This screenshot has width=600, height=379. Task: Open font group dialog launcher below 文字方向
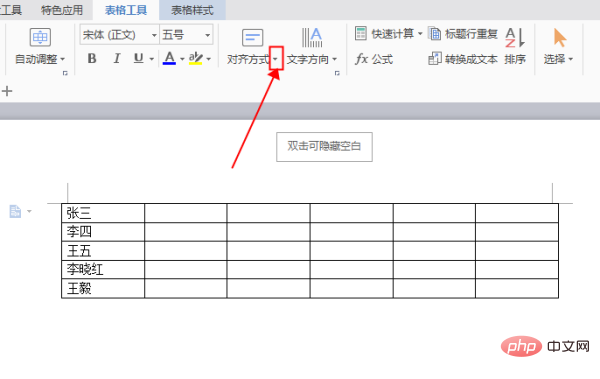(x=337, y=73)
